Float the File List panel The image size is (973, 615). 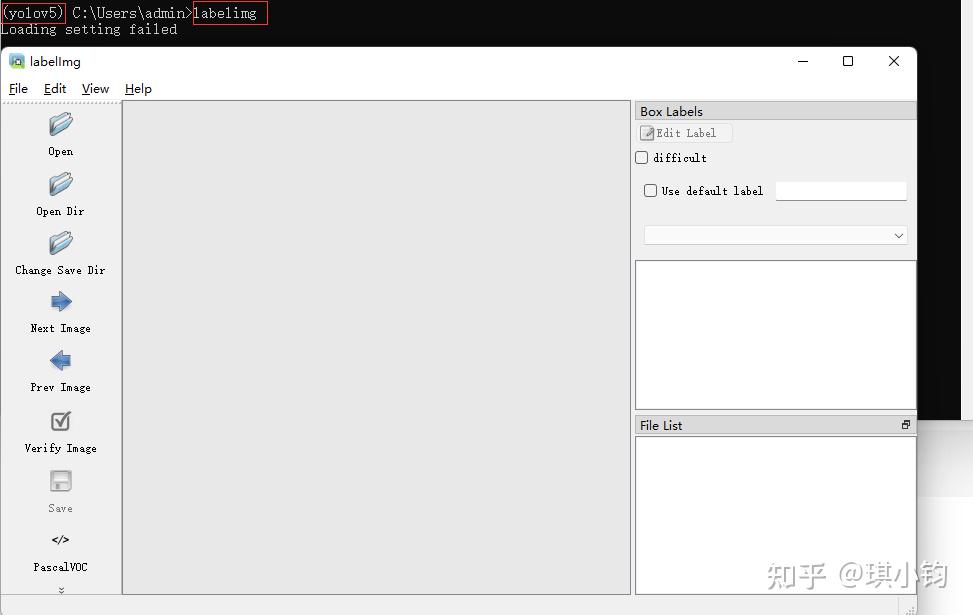(x=906, y=425)
